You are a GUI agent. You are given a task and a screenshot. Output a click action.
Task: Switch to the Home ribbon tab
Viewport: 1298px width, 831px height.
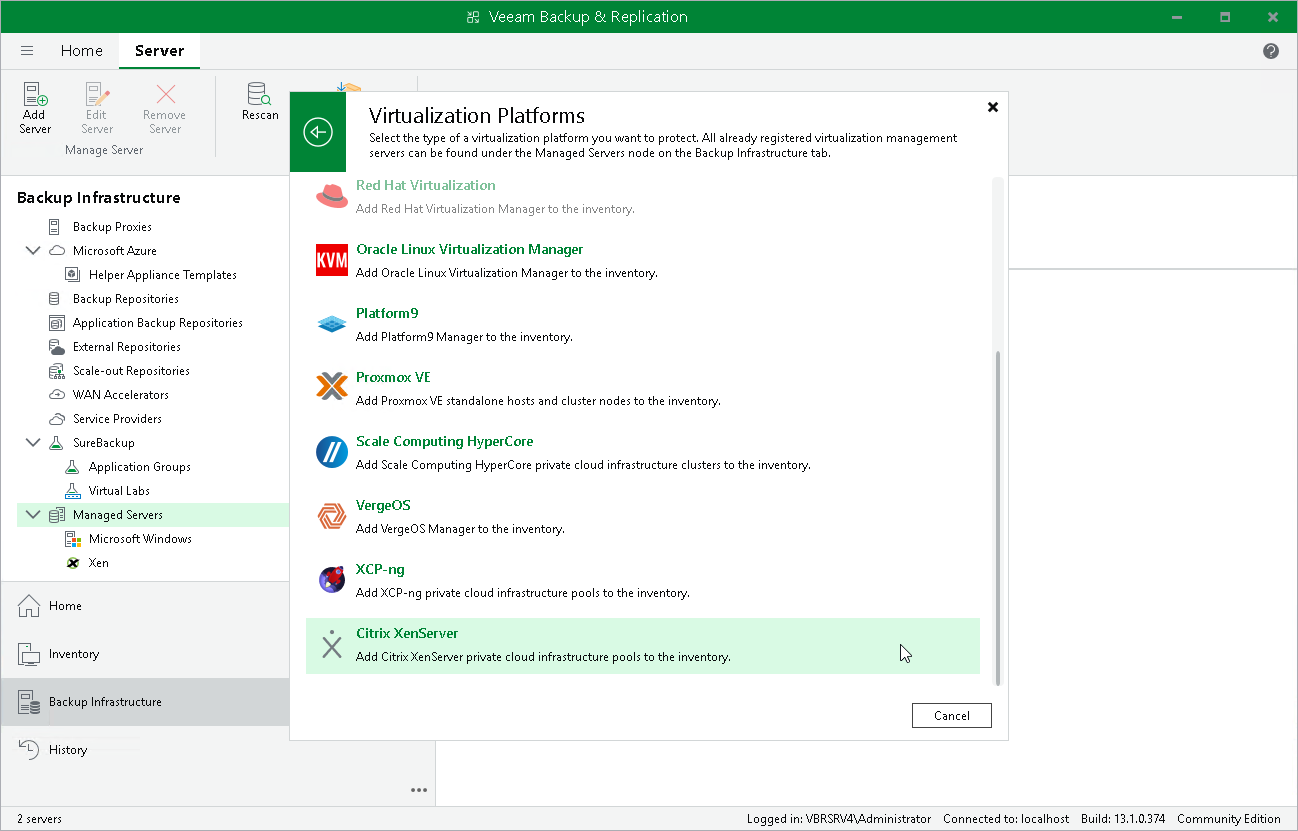81,51
